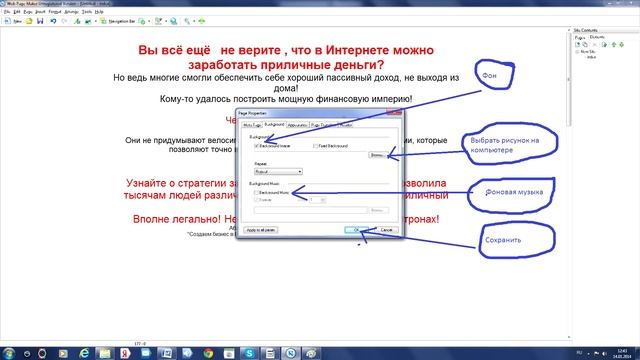
Task: Click the Insert Image toolbar icon
Action: [x=88, y=21]
